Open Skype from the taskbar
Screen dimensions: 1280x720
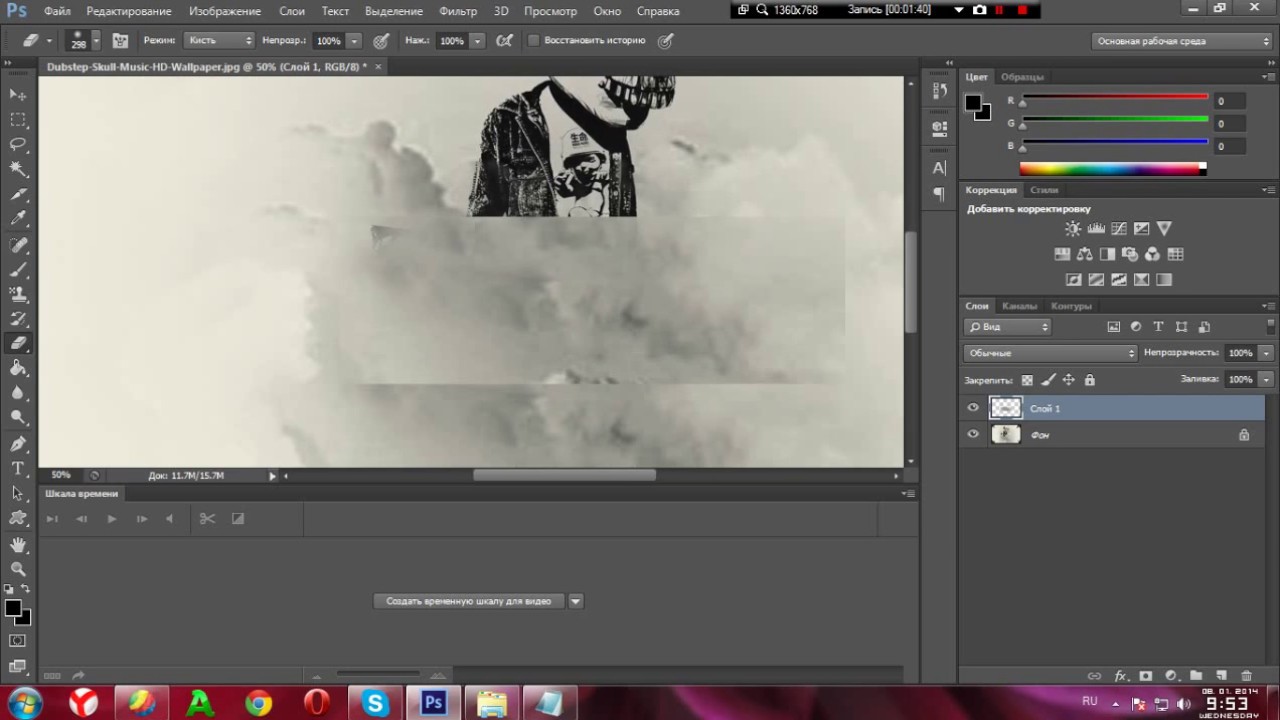[375, 704]
